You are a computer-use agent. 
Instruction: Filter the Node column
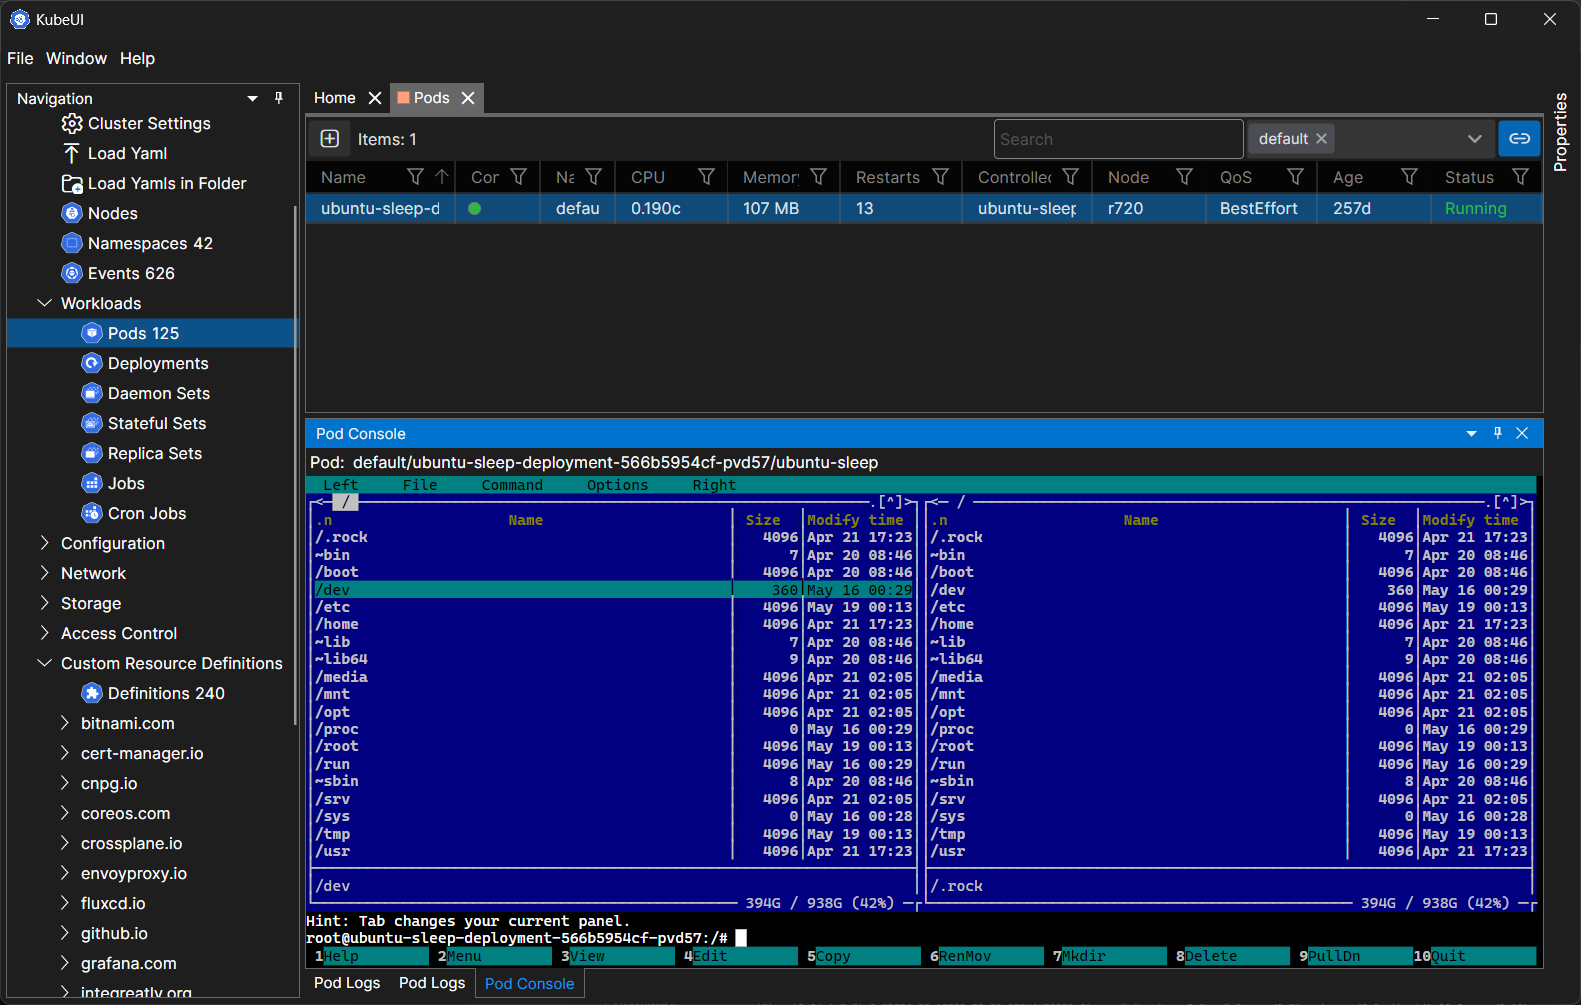(x=1184, y=177)
